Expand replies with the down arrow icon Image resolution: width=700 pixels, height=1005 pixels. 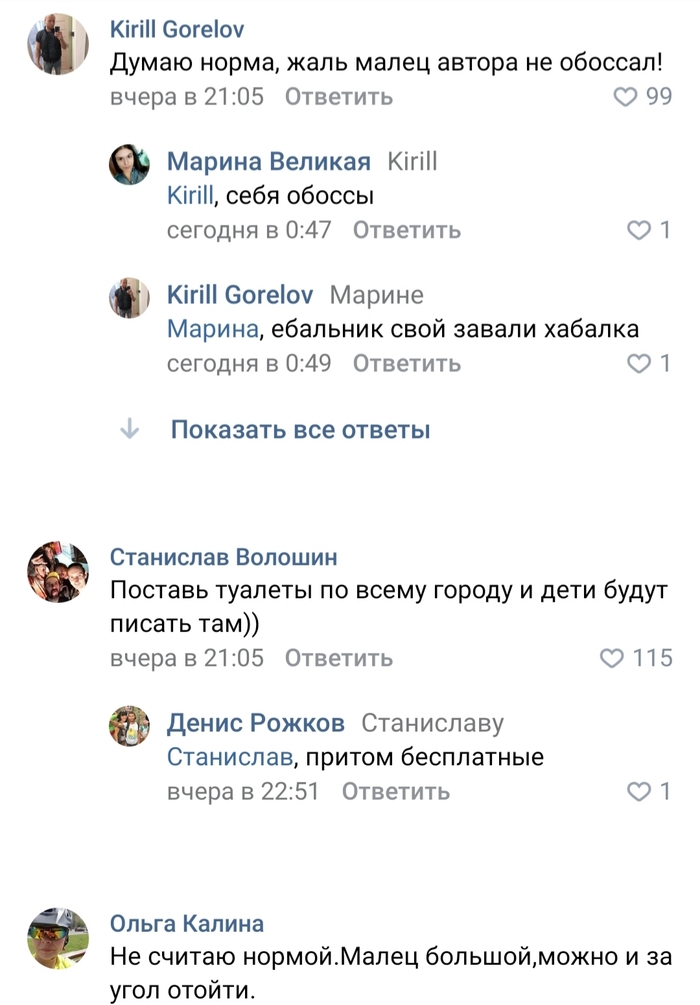[129, 430]
